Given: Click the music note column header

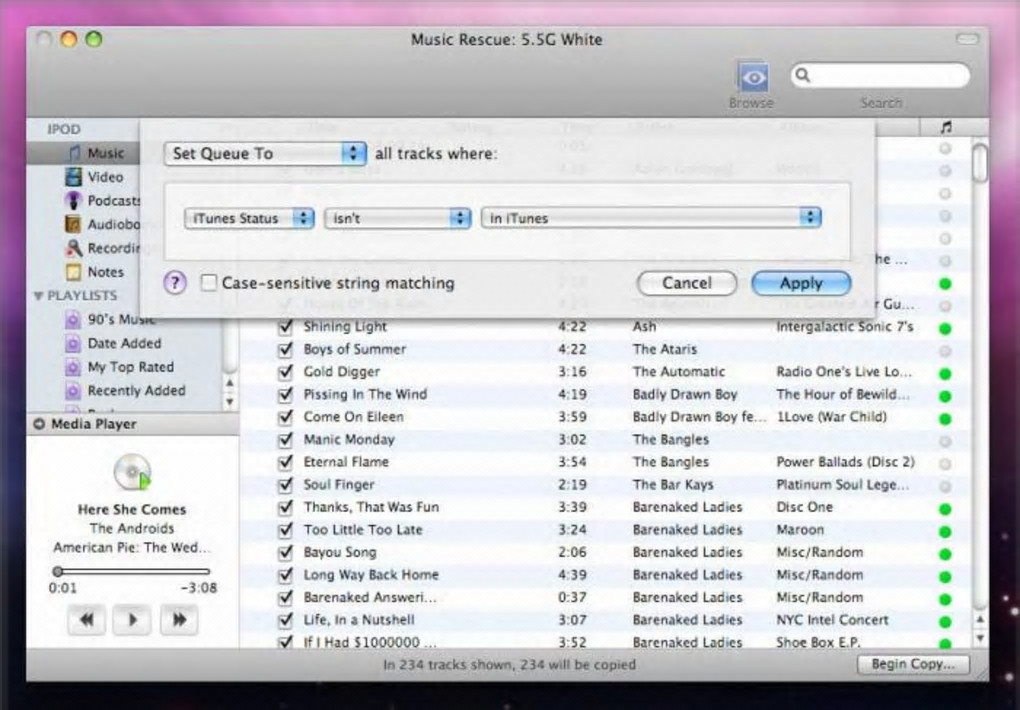Looking at the screenshot, I should tap(946, 128).
